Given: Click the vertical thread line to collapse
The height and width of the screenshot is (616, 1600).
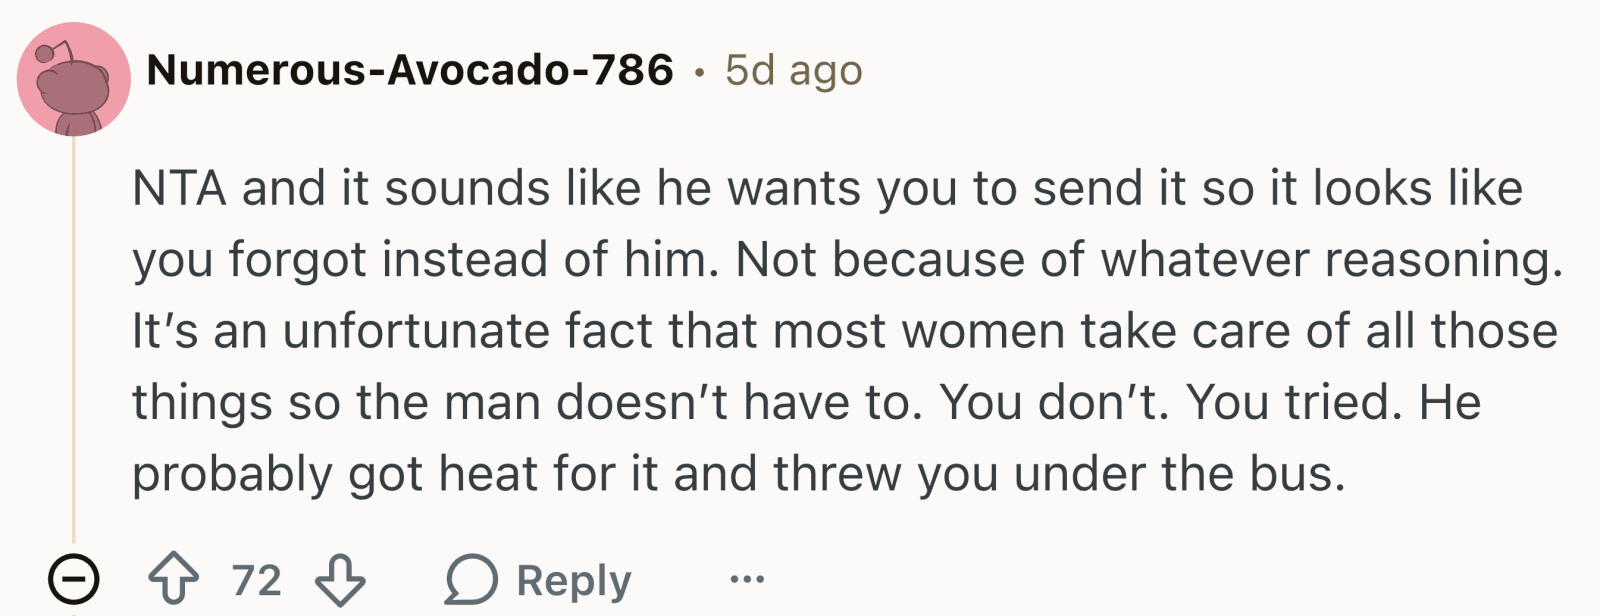Looking at the screenshot, I should point(73,340).
